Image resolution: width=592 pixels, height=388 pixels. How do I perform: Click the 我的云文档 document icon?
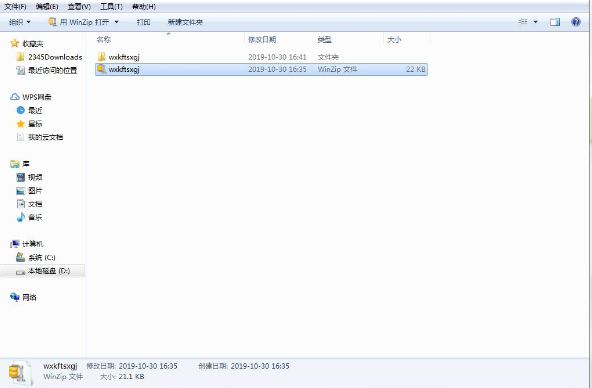point(20,137)
